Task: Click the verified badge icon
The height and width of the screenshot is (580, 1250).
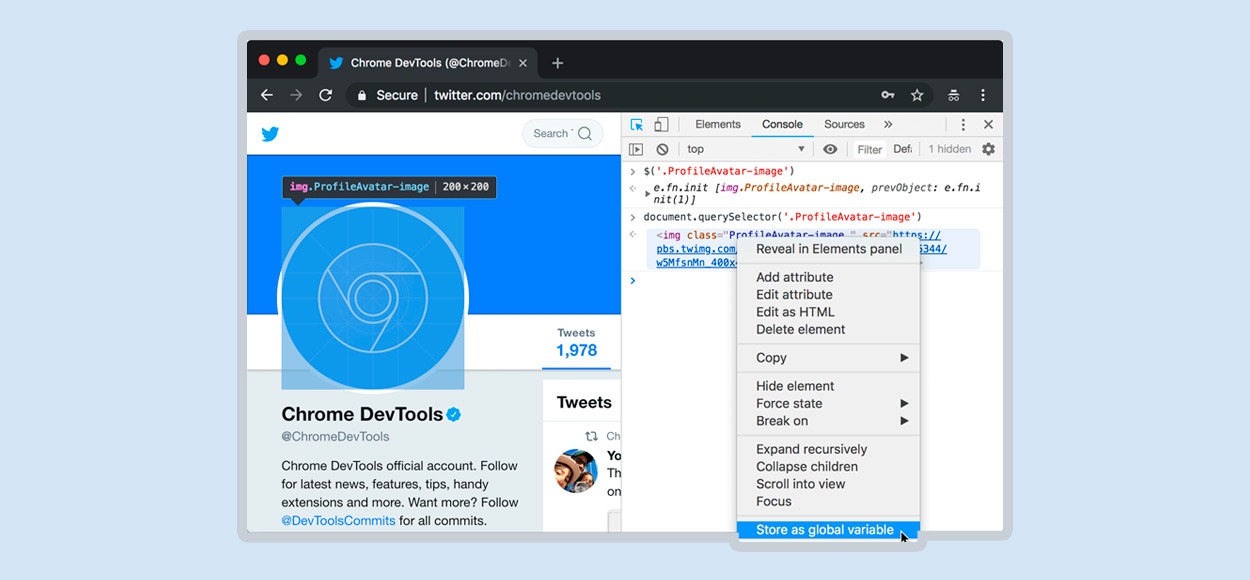Action: pyautogui.click(x=454, y=414)
